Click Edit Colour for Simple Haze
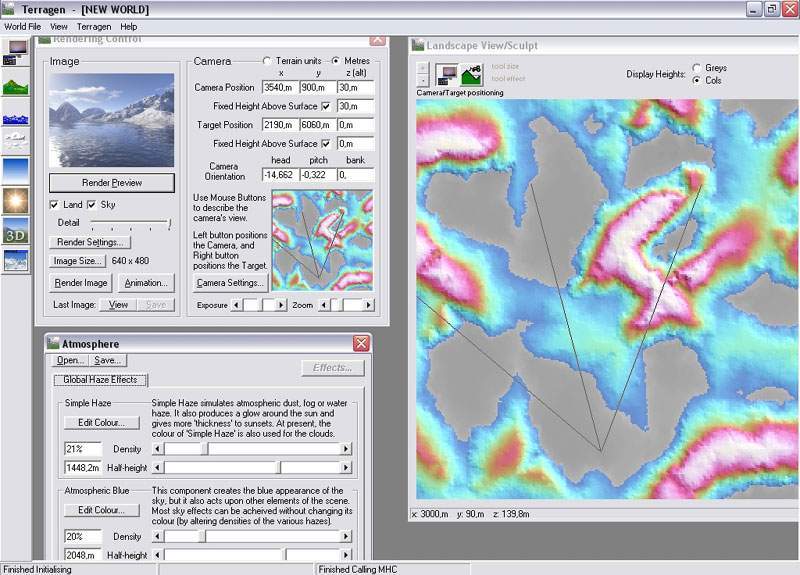 pyautogui.click(x=100, y=423)
